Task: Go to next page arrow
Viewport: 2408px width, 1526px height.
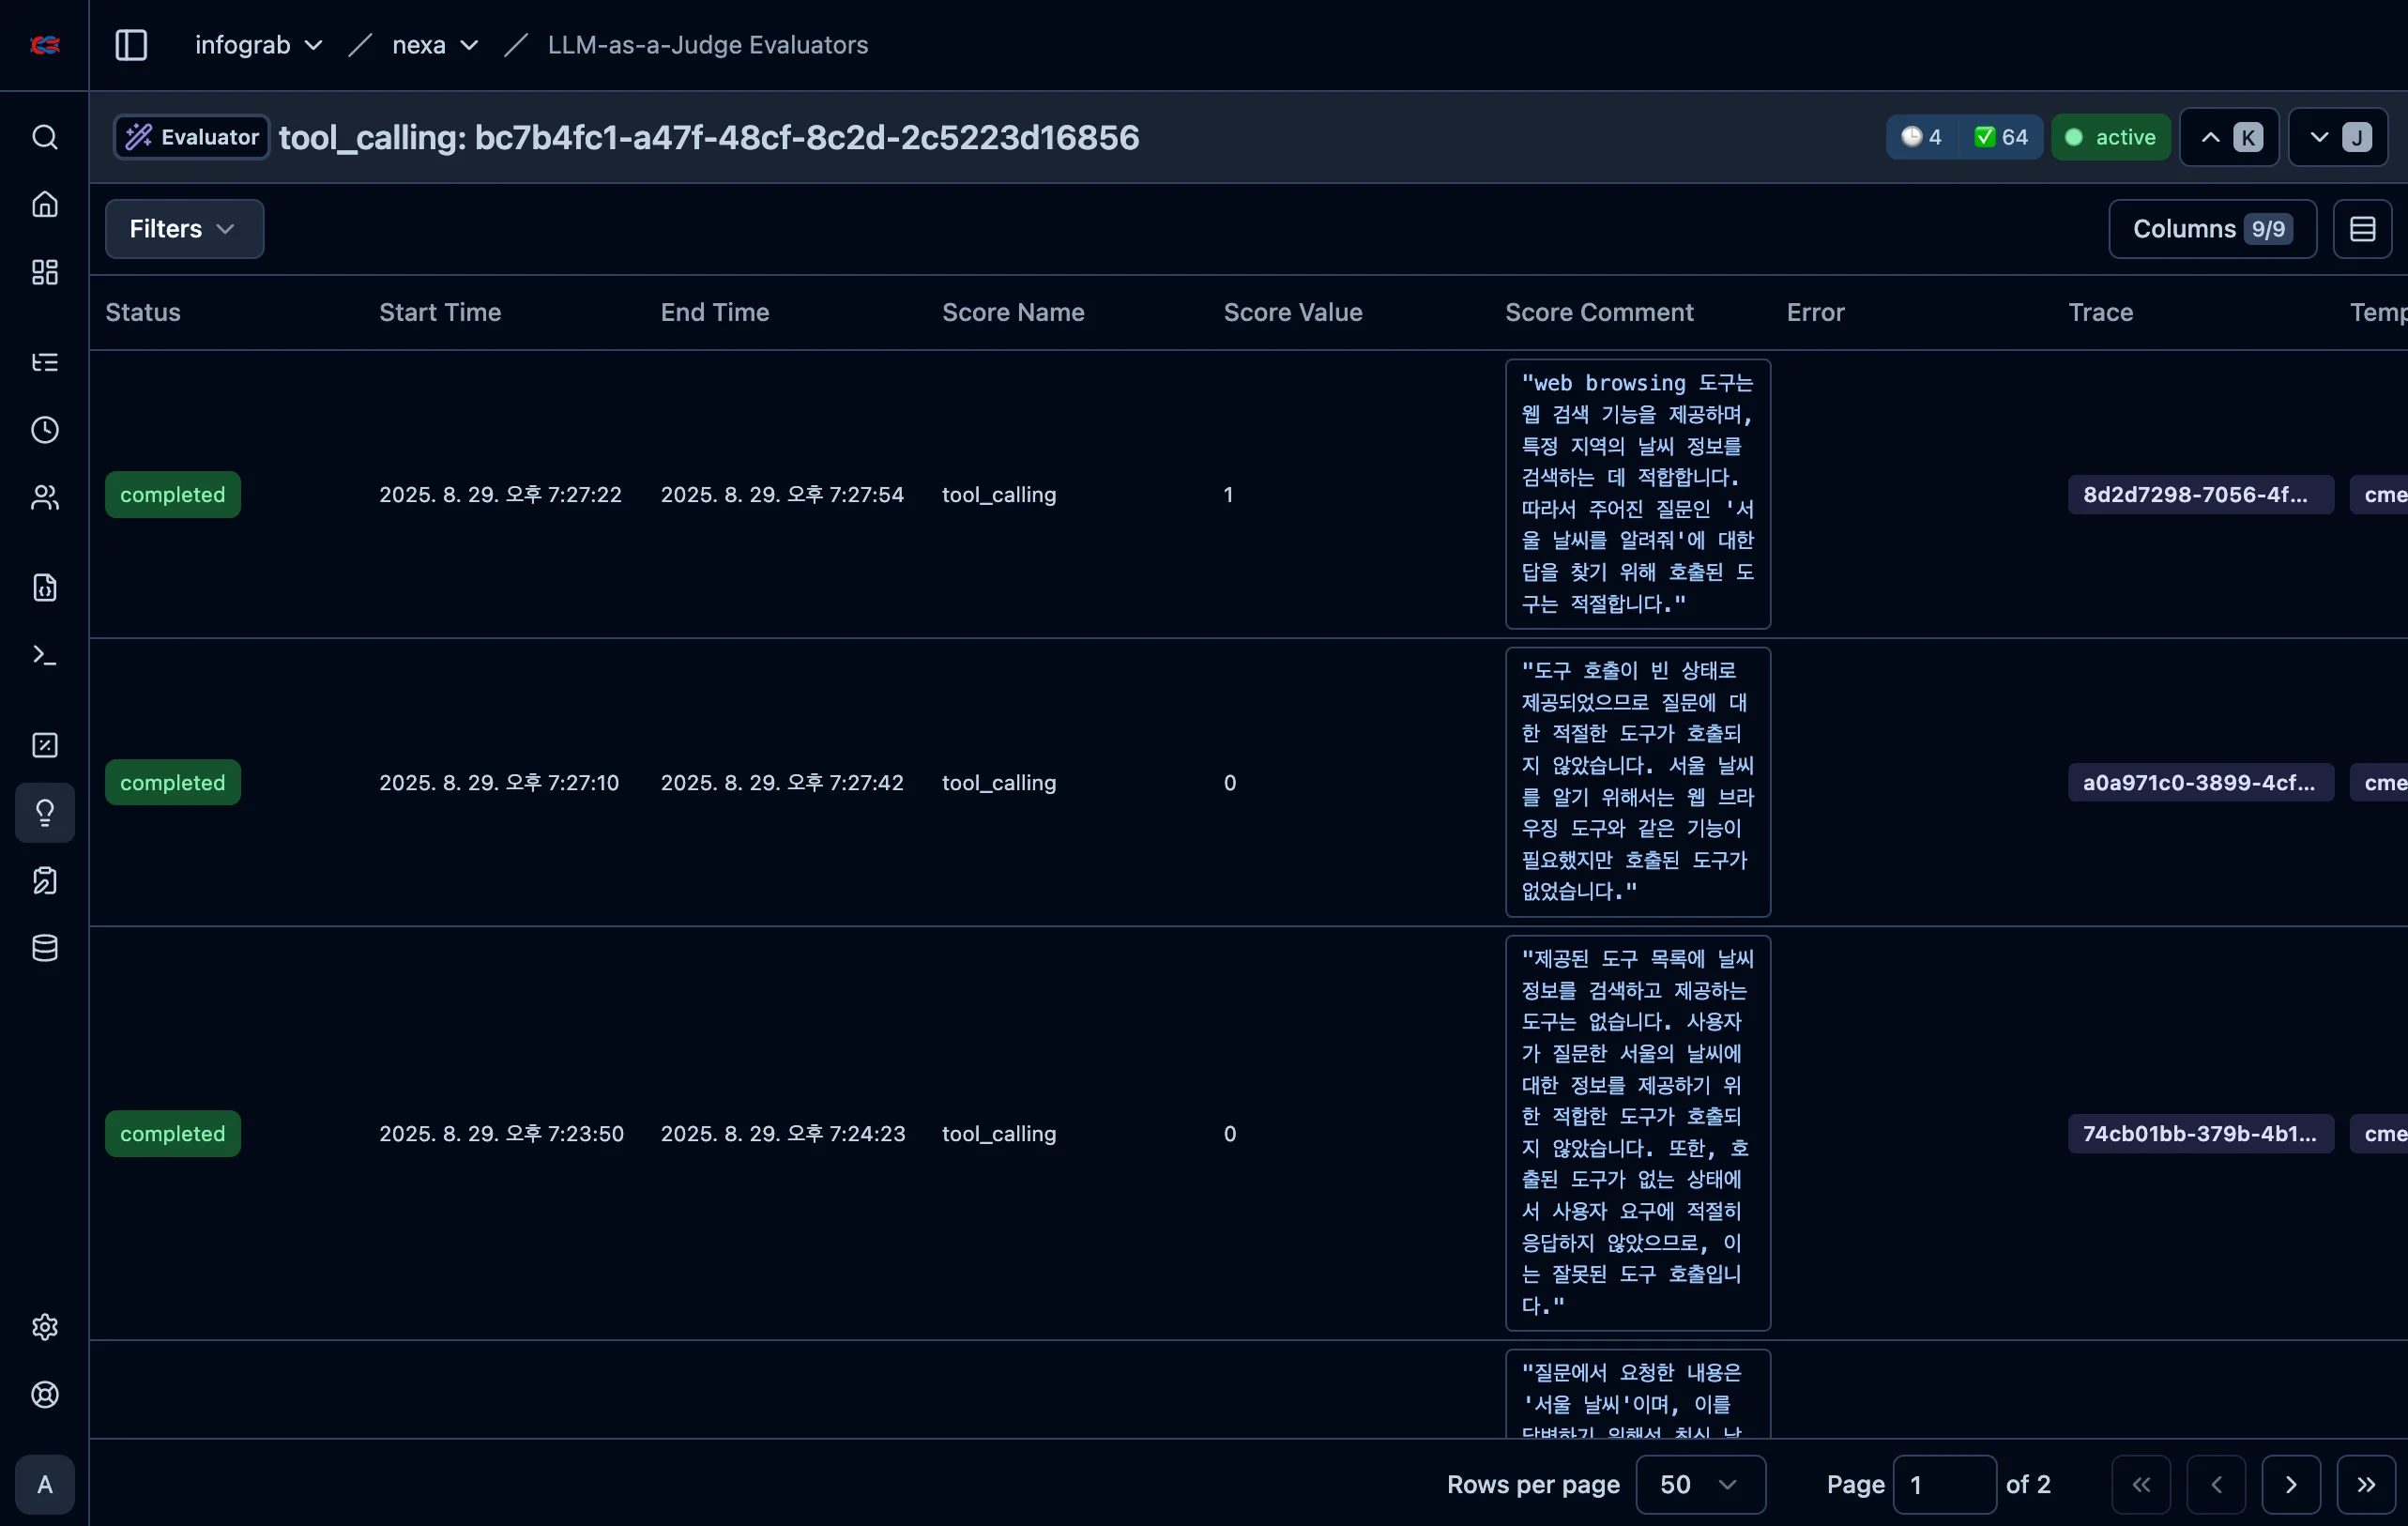Action: tap(2290, 1484)
